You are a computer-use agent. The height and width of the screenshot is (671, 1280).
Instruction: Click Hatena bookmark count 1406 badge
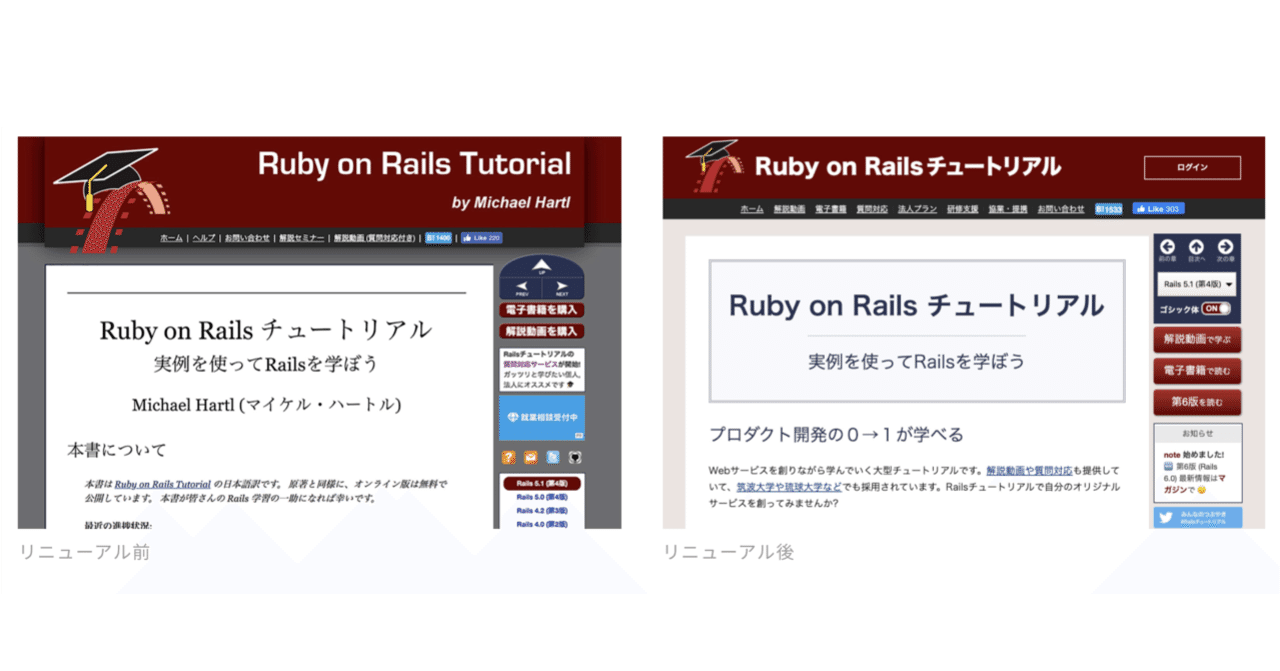[438, 238]
